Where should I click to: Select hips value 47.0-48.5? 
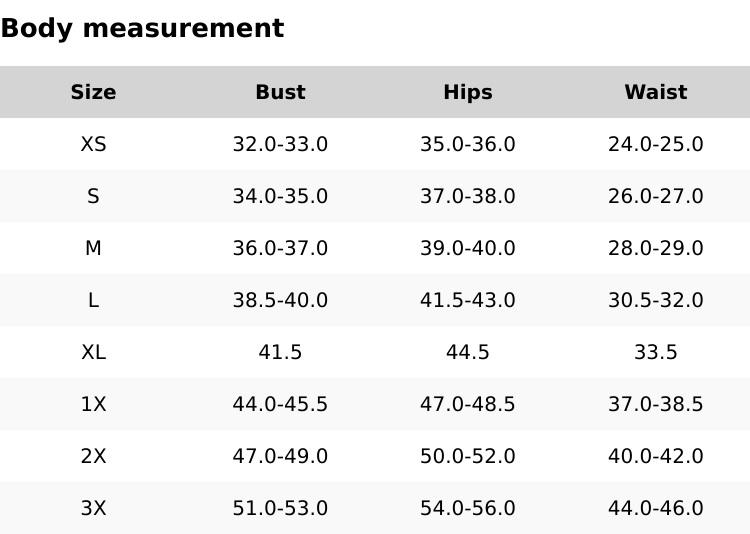468,405
